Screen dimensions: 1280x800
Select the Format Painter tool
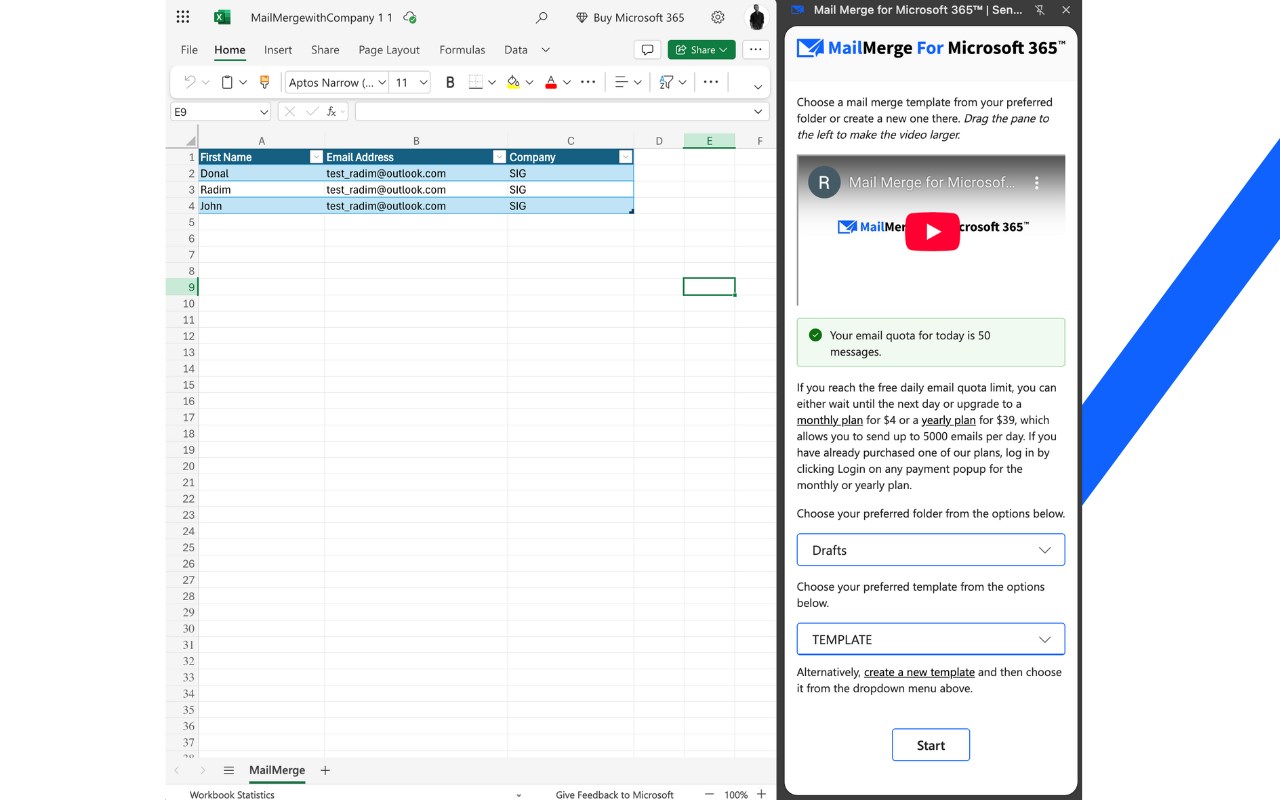tap(263, 81)
